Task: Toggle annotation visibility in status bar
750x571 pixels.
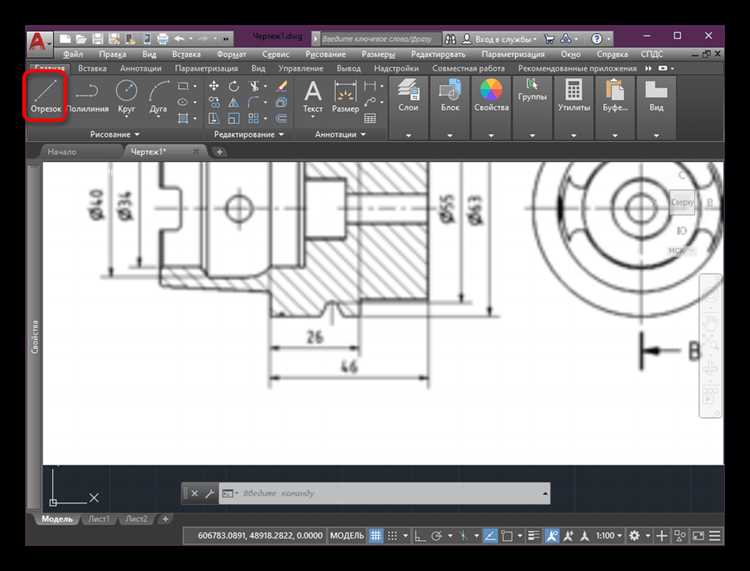Action: [551, 536]
